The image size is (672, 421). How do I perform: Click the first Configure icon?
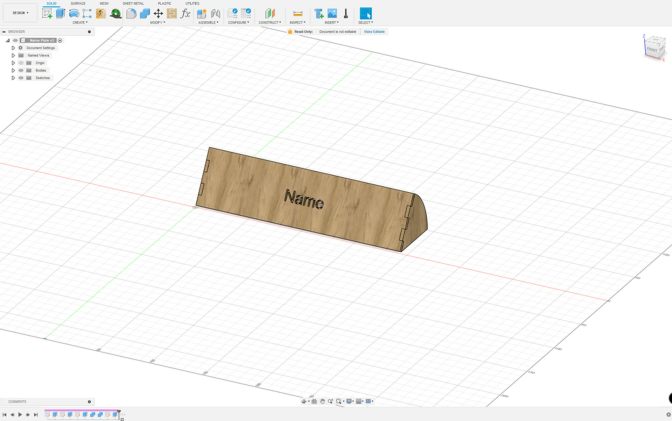click(233, 13)
